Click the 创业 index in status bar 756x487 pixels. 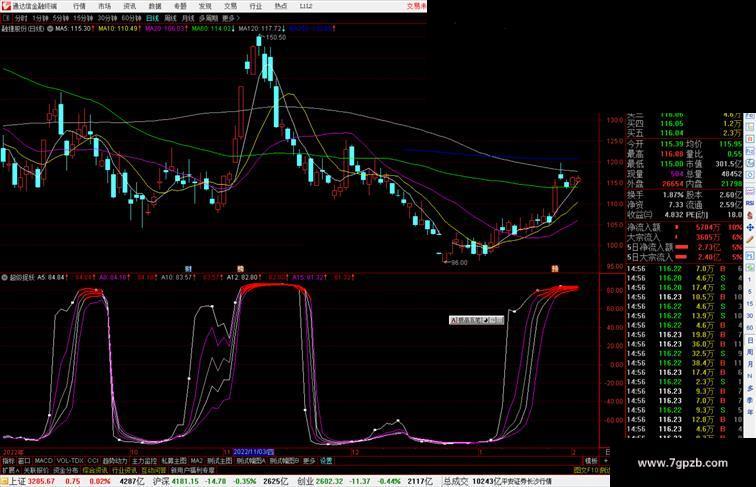(x=305, y=481)
